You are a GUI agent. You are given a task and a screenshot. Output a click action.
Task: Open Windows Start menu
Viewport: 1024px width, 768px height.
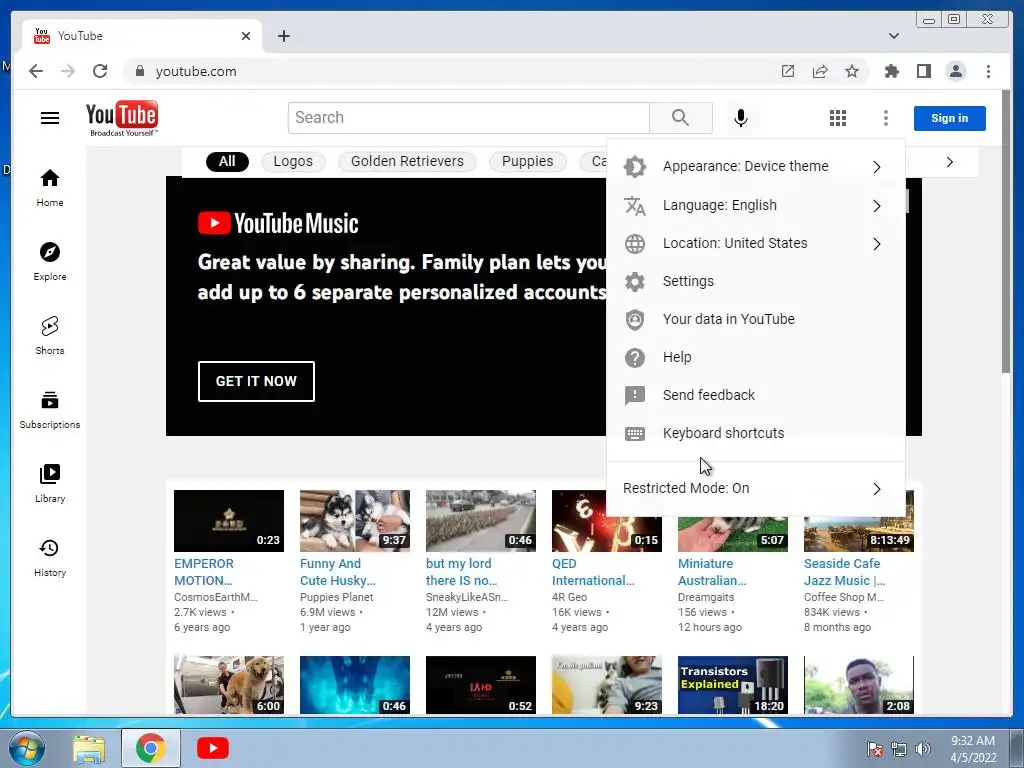27,748
